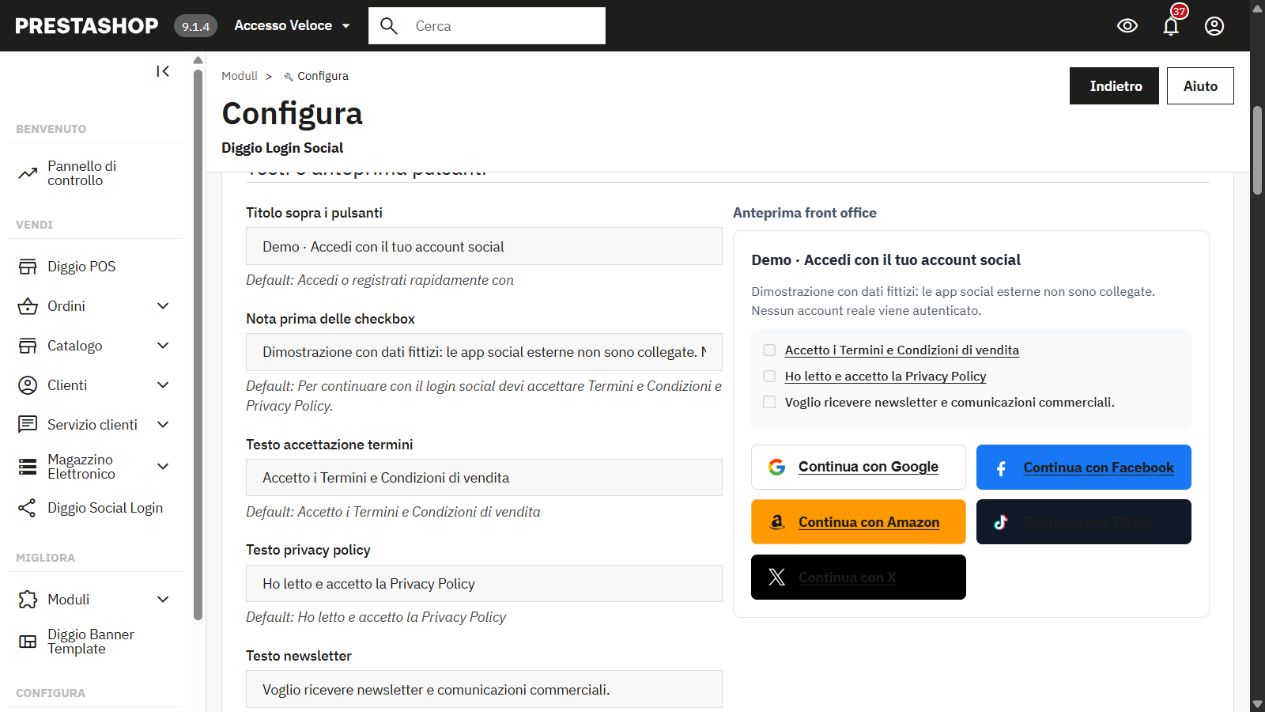Image resolution: width=1265 pixels, height=712 pixels.
Task: Click the X logo in preview
Action: click(777, 577)
